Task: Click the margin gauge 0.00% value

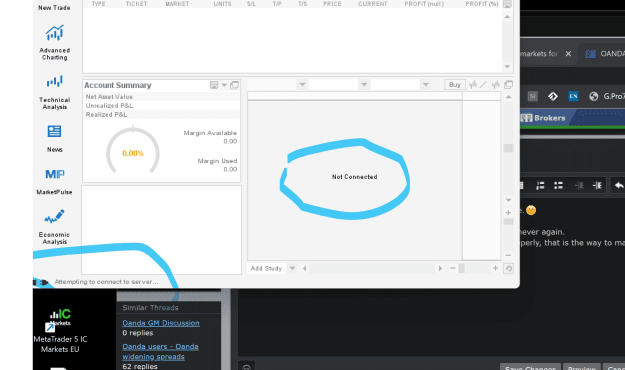Action: [x=133, y=154]
